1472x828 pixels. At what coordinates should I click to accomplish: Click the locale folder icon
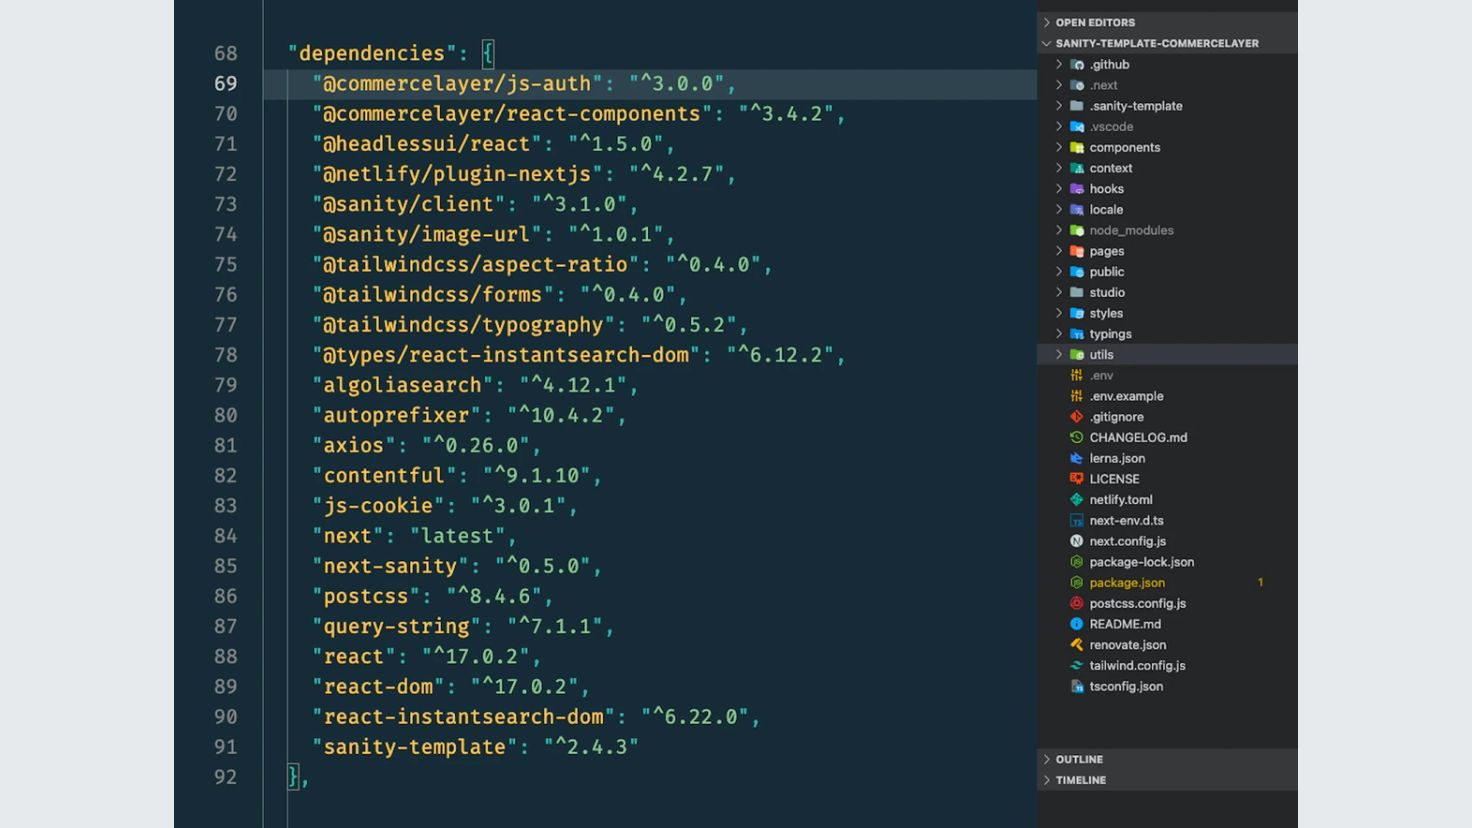point(1077,210)
